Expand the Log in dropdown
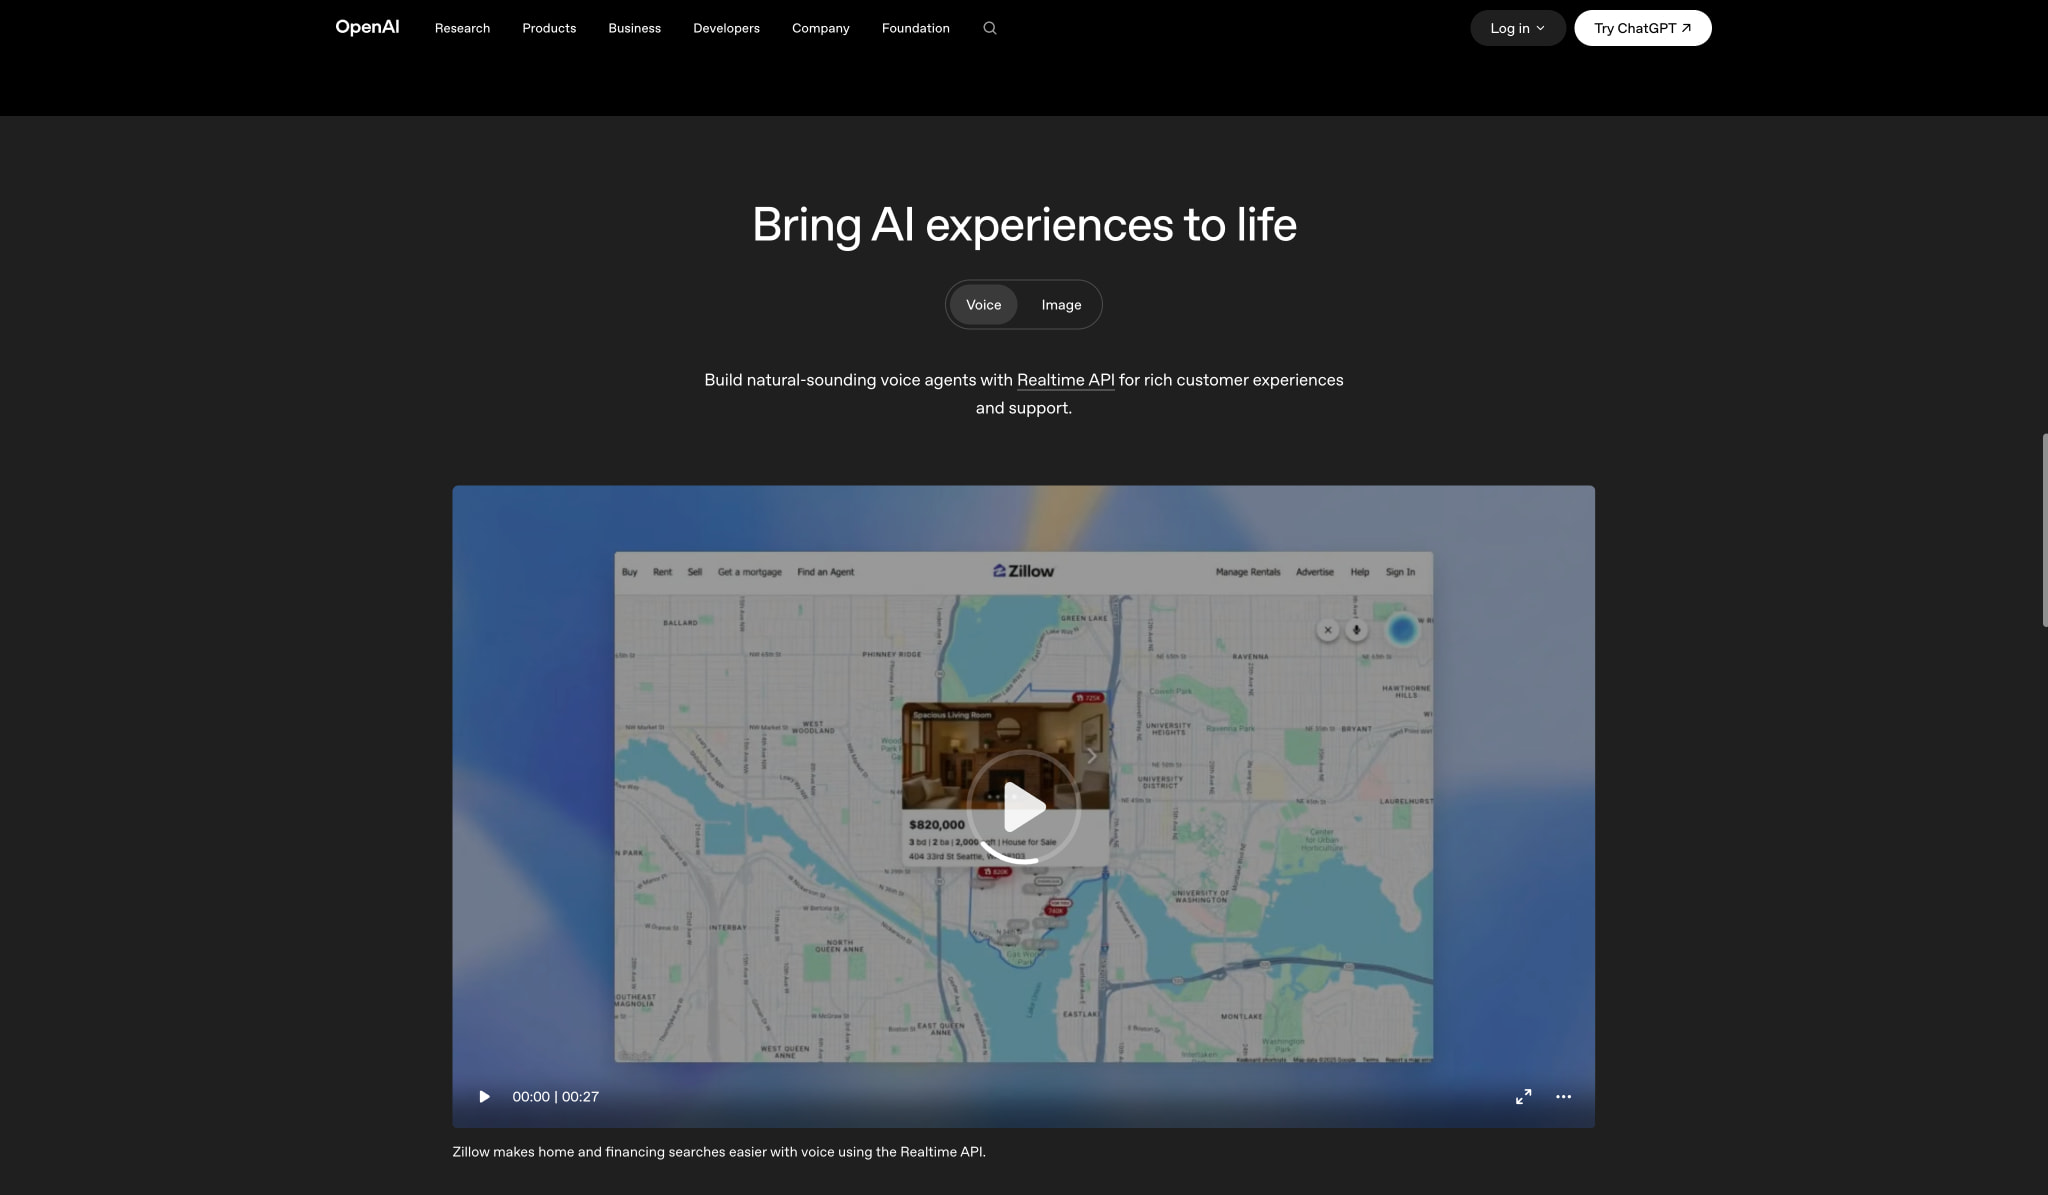 coord(1517,28)
